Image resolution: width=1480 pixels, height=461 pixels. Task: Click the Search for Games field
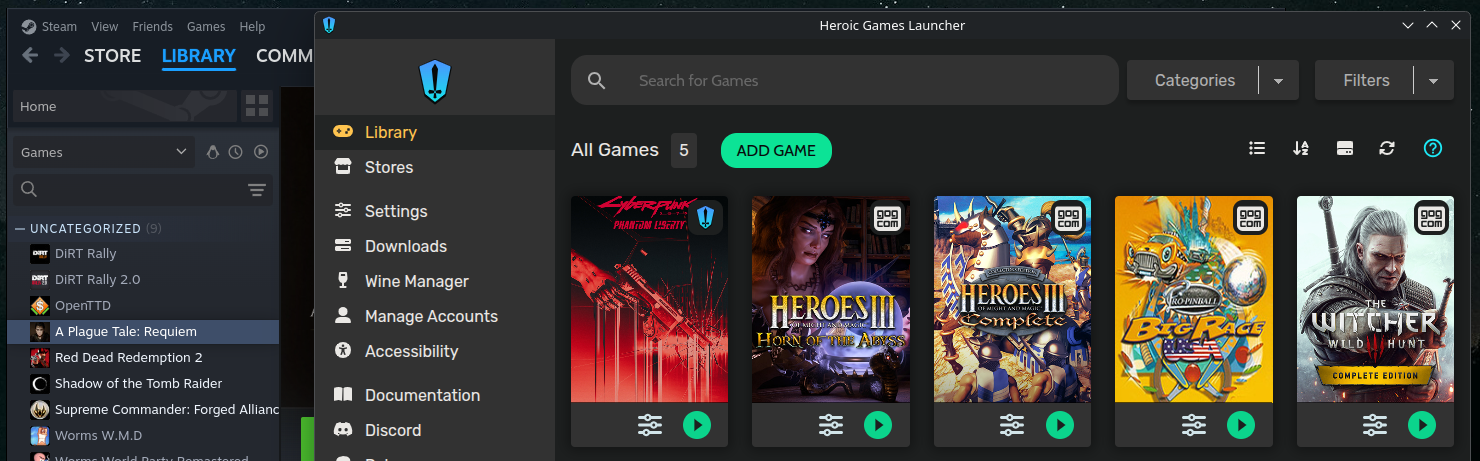click(860, 80)
